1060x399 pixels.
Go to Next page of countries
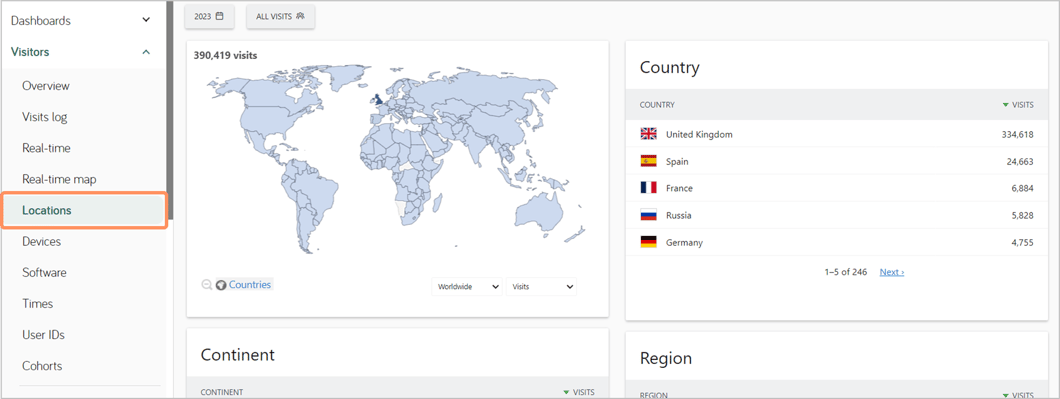(892, 272)
